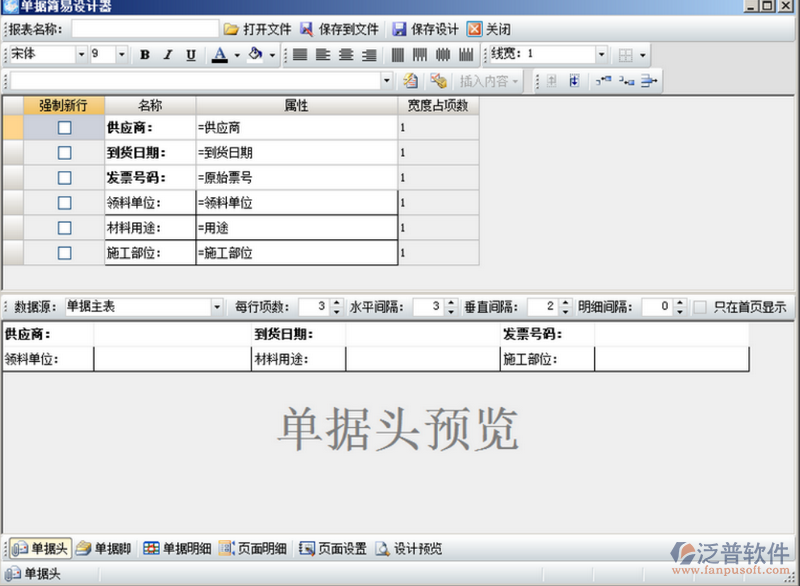Click the clear formula eraser icon
Screen dimensions: 800x586
pos(438,81)
